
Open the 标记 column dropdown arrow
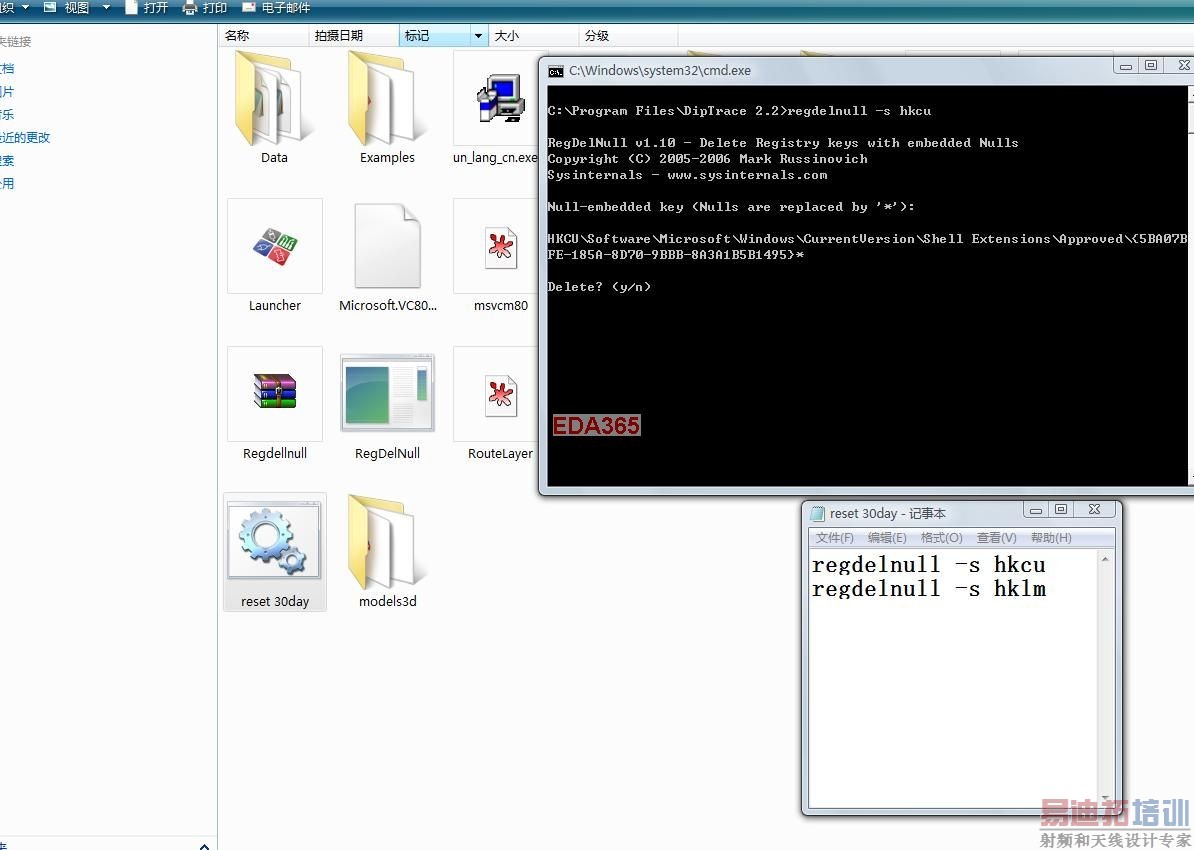click(x=478, y=35)
